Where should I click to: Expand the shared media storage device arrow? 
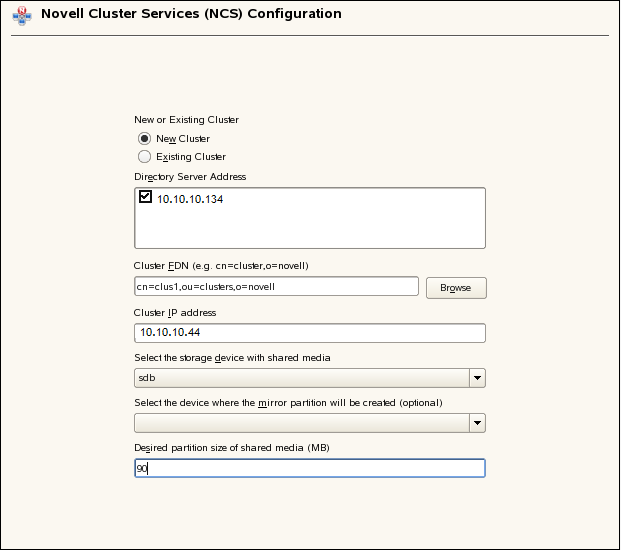pyautogui.click(x=478, y=378)
